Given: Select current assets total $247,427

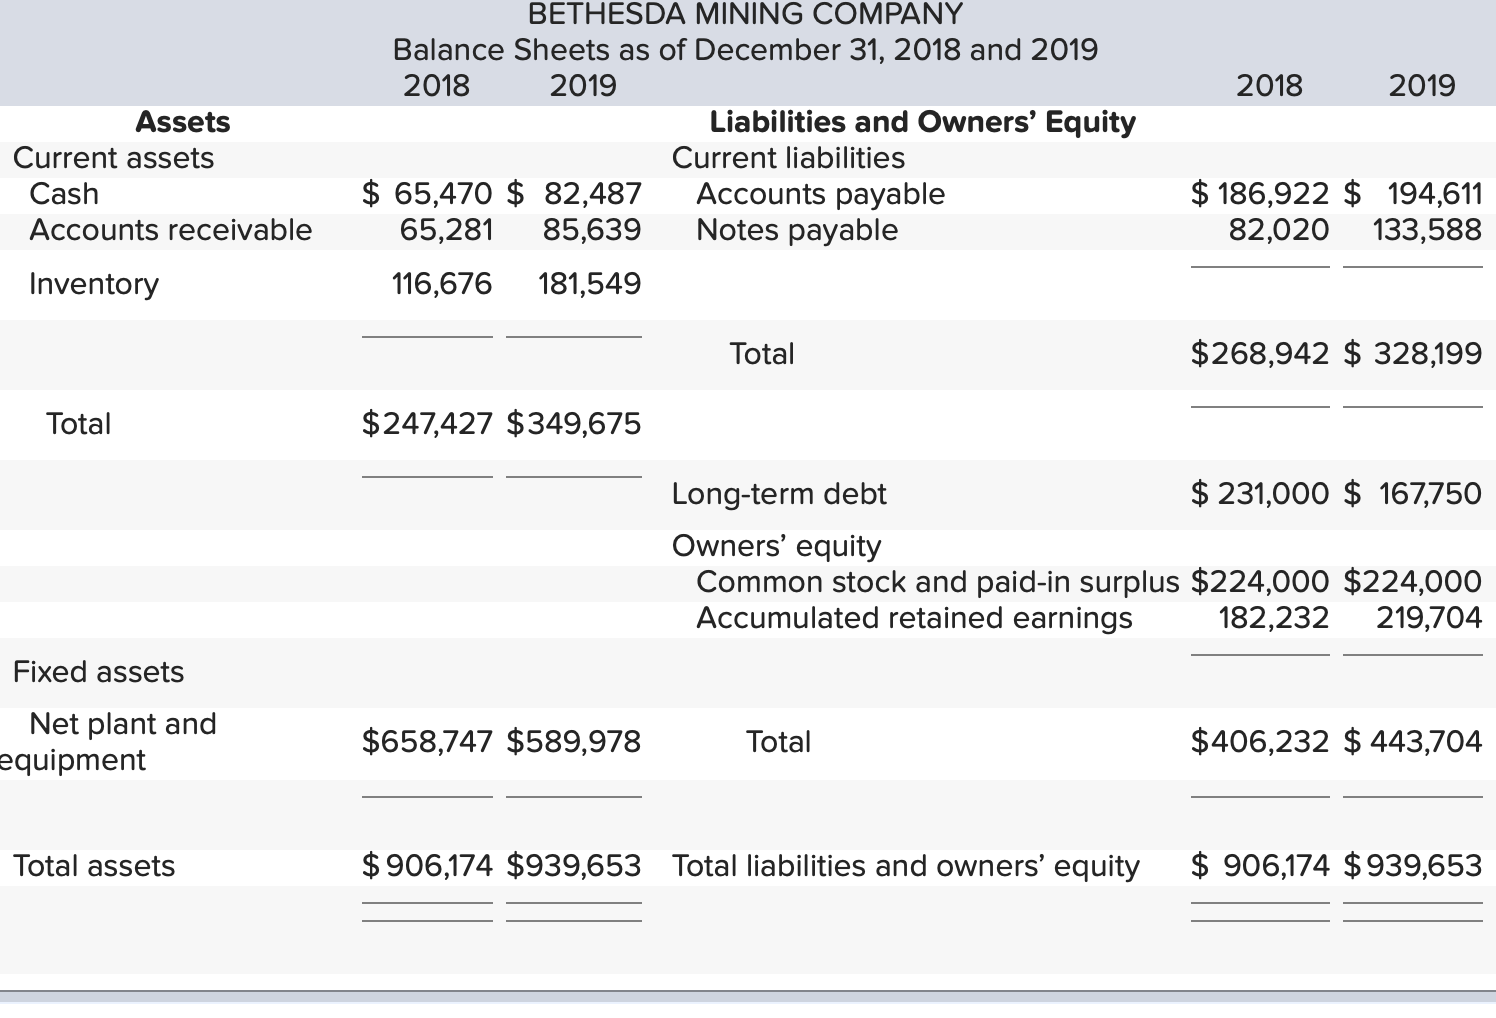Looking at the screenshot, I should [427, 424].
